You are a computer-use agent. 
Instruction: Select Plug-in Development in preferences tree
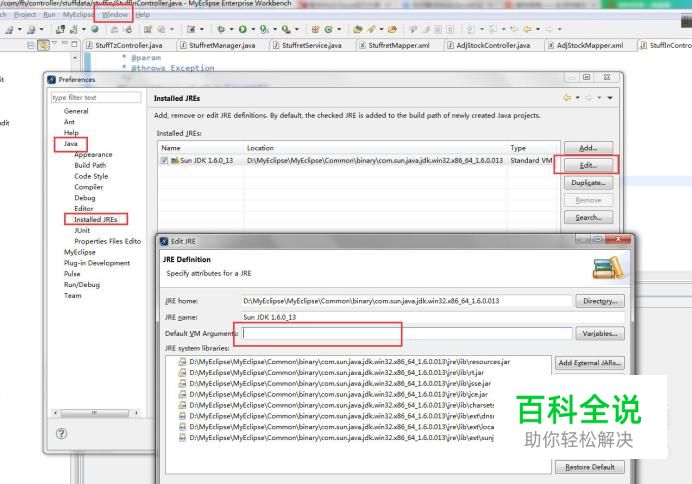tap(97, 263)
